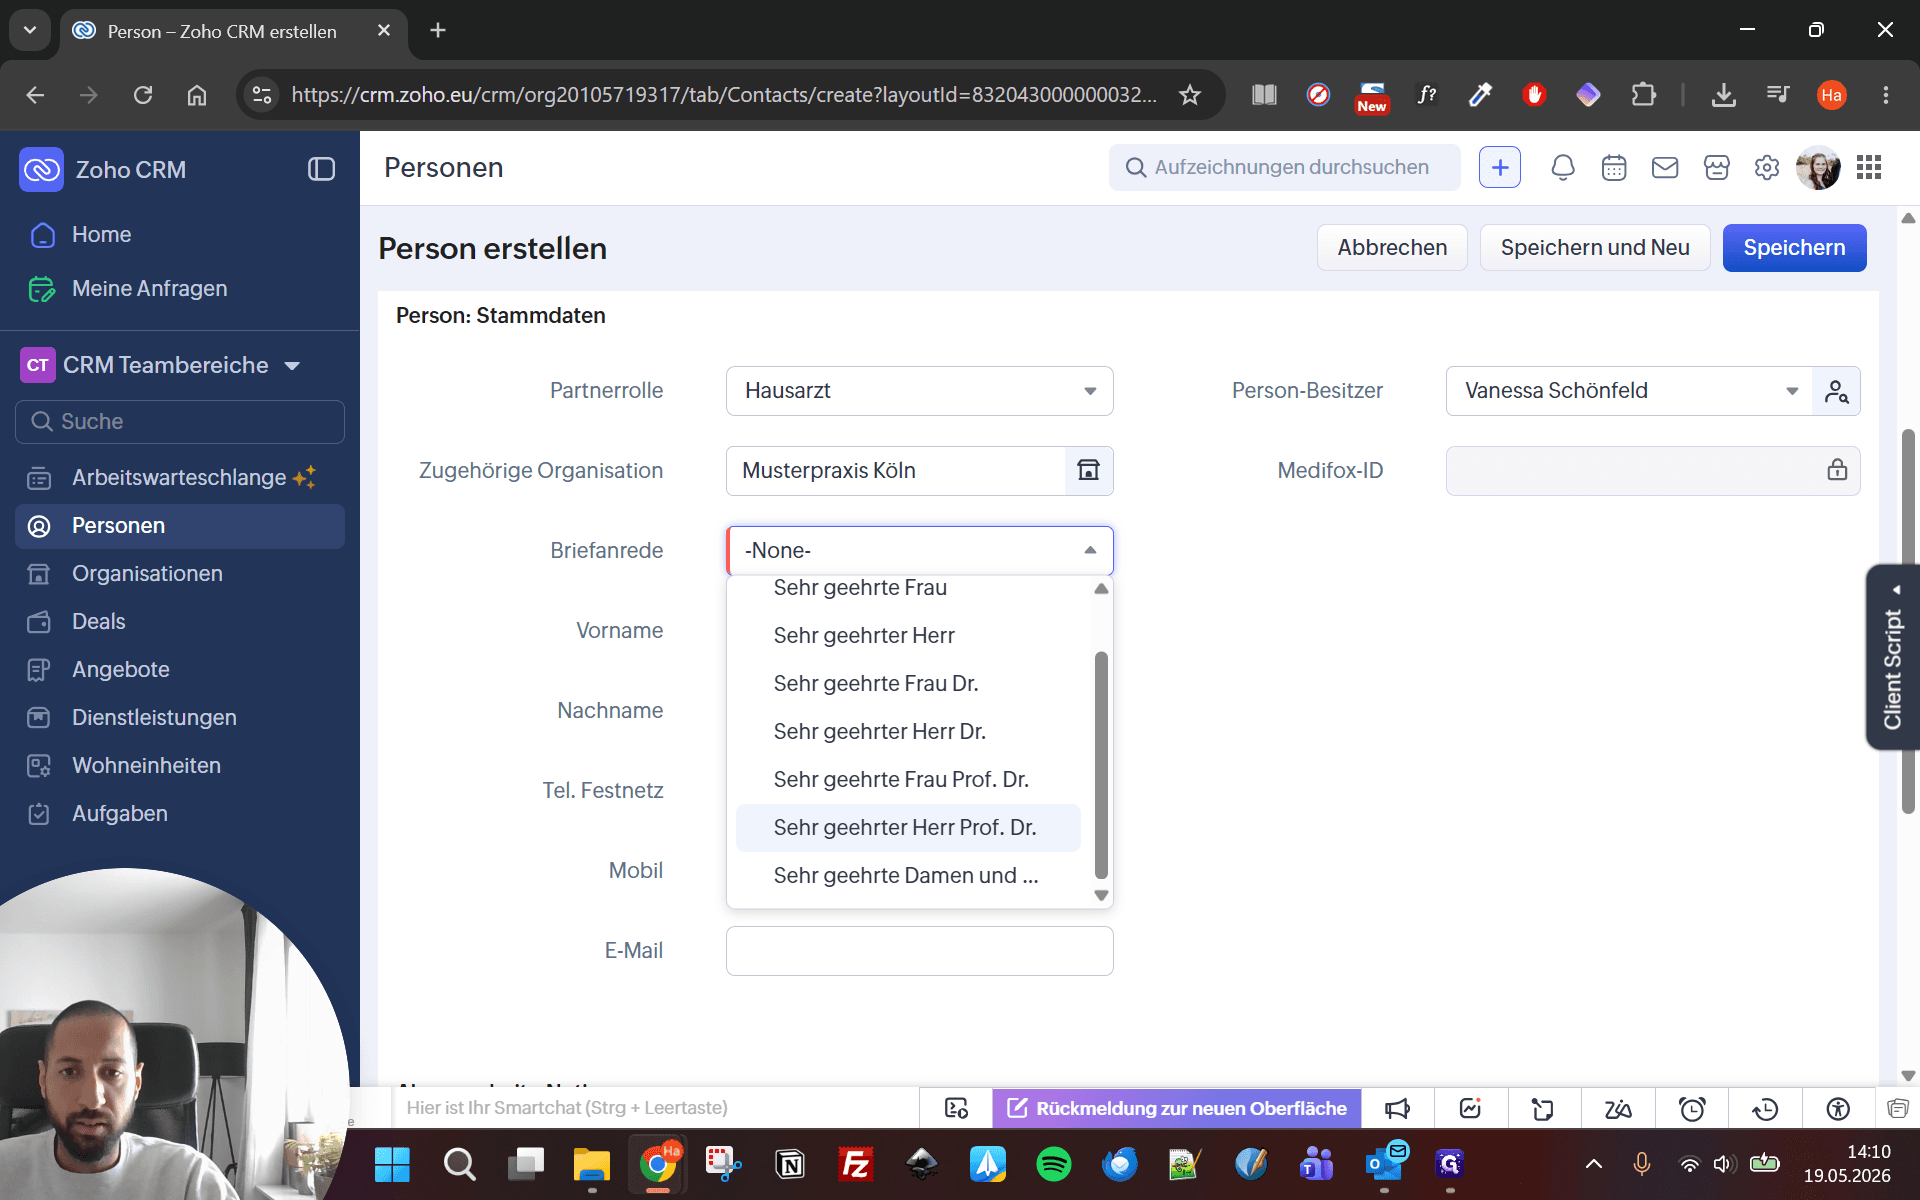
Task: Open Arbeitswarteschlange in the sidebar
Action: tap(180, 478)
